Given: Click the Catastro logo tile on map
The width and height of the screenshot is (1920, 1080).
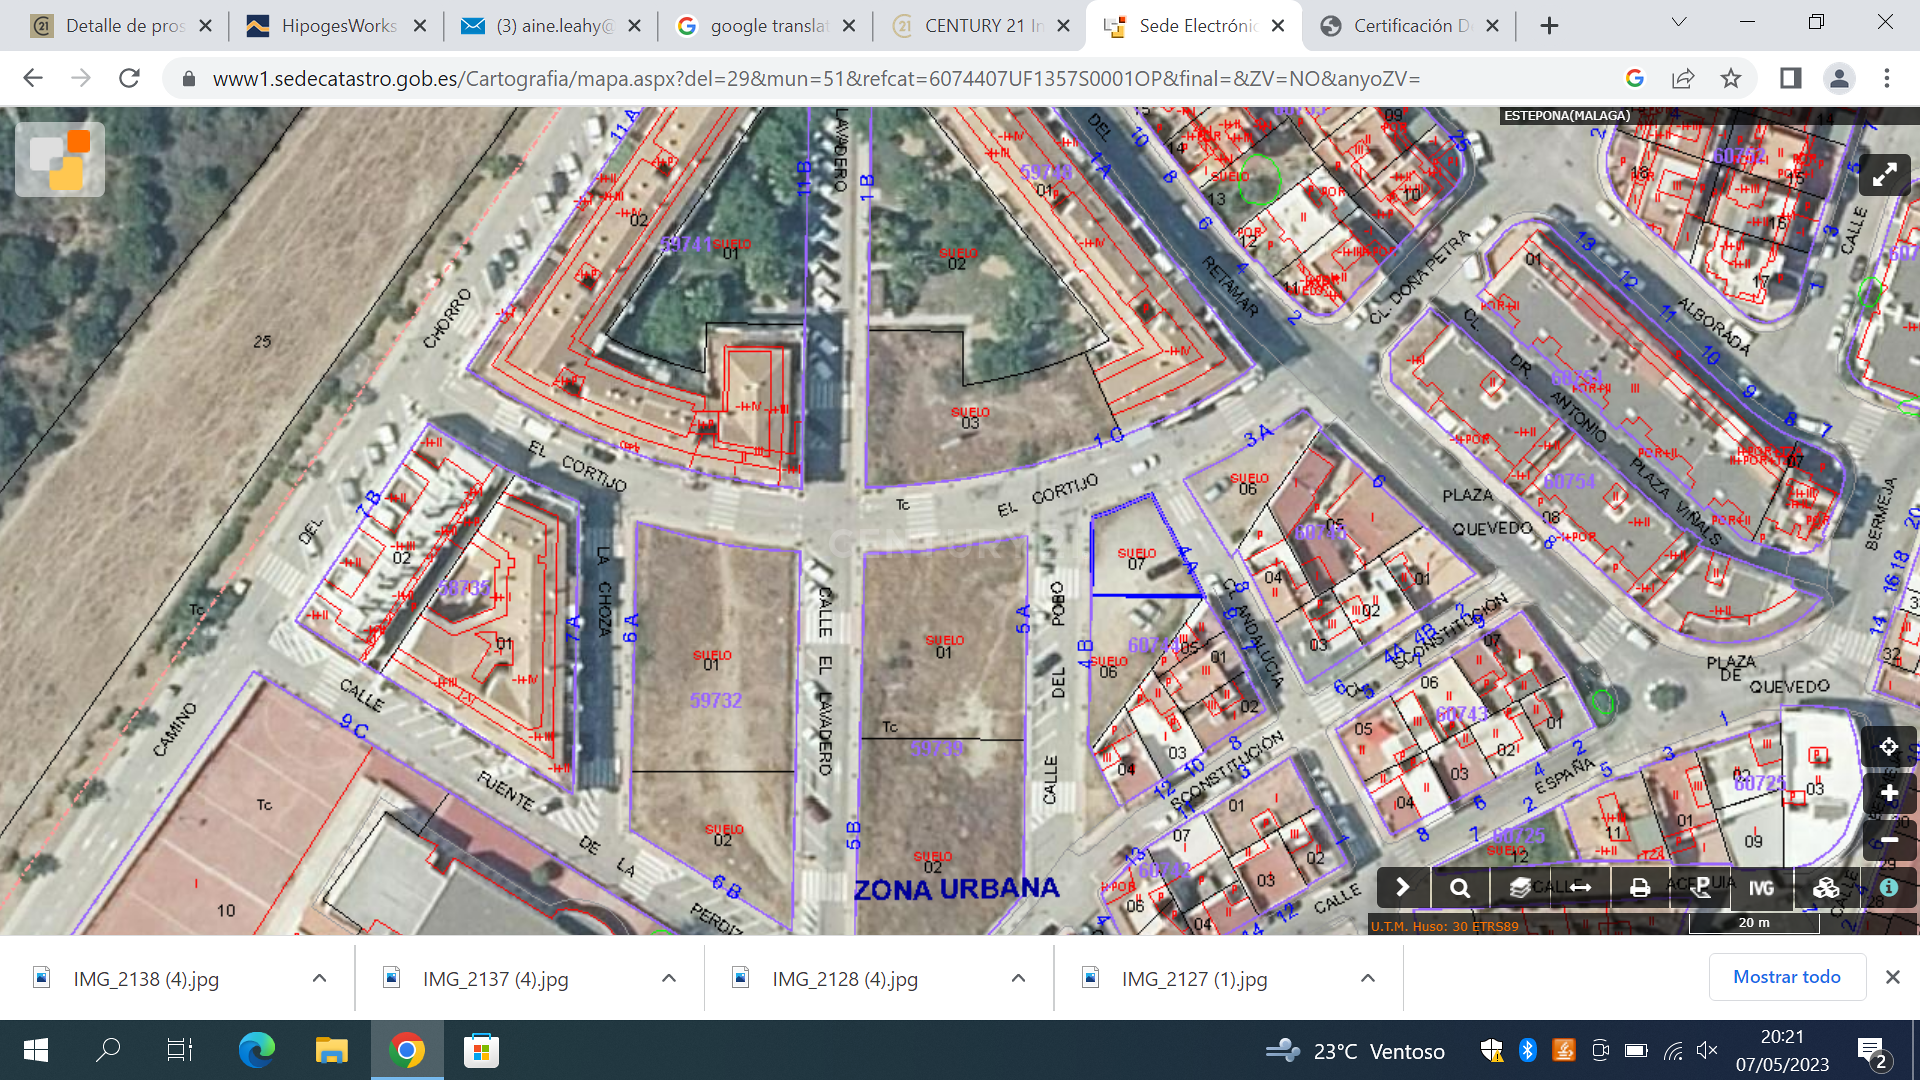Looking at the screenshot, I should pyautogui.click(x=60, y=159).
